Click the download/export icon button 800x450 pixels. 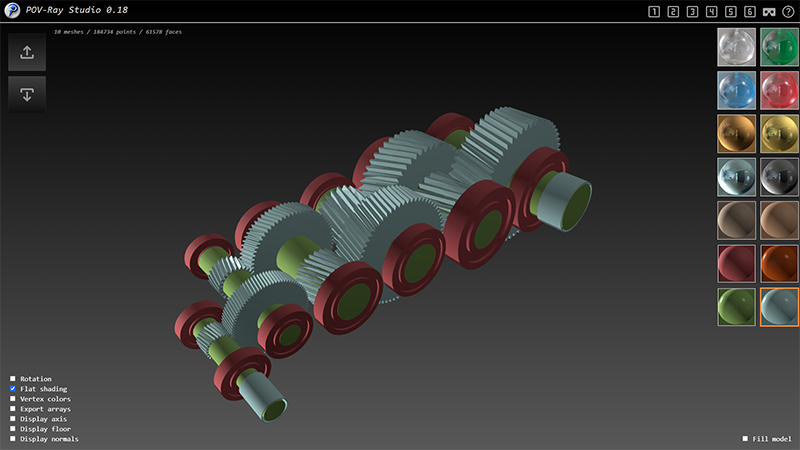(27, 94)
